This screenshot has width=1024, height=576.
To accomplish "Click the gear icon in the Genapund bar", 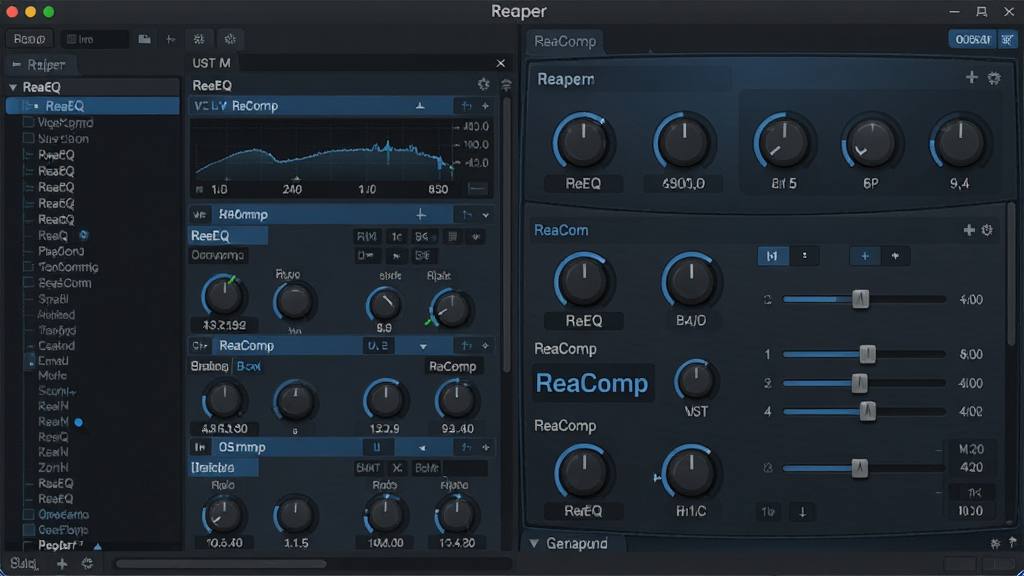I will [995, 543].
